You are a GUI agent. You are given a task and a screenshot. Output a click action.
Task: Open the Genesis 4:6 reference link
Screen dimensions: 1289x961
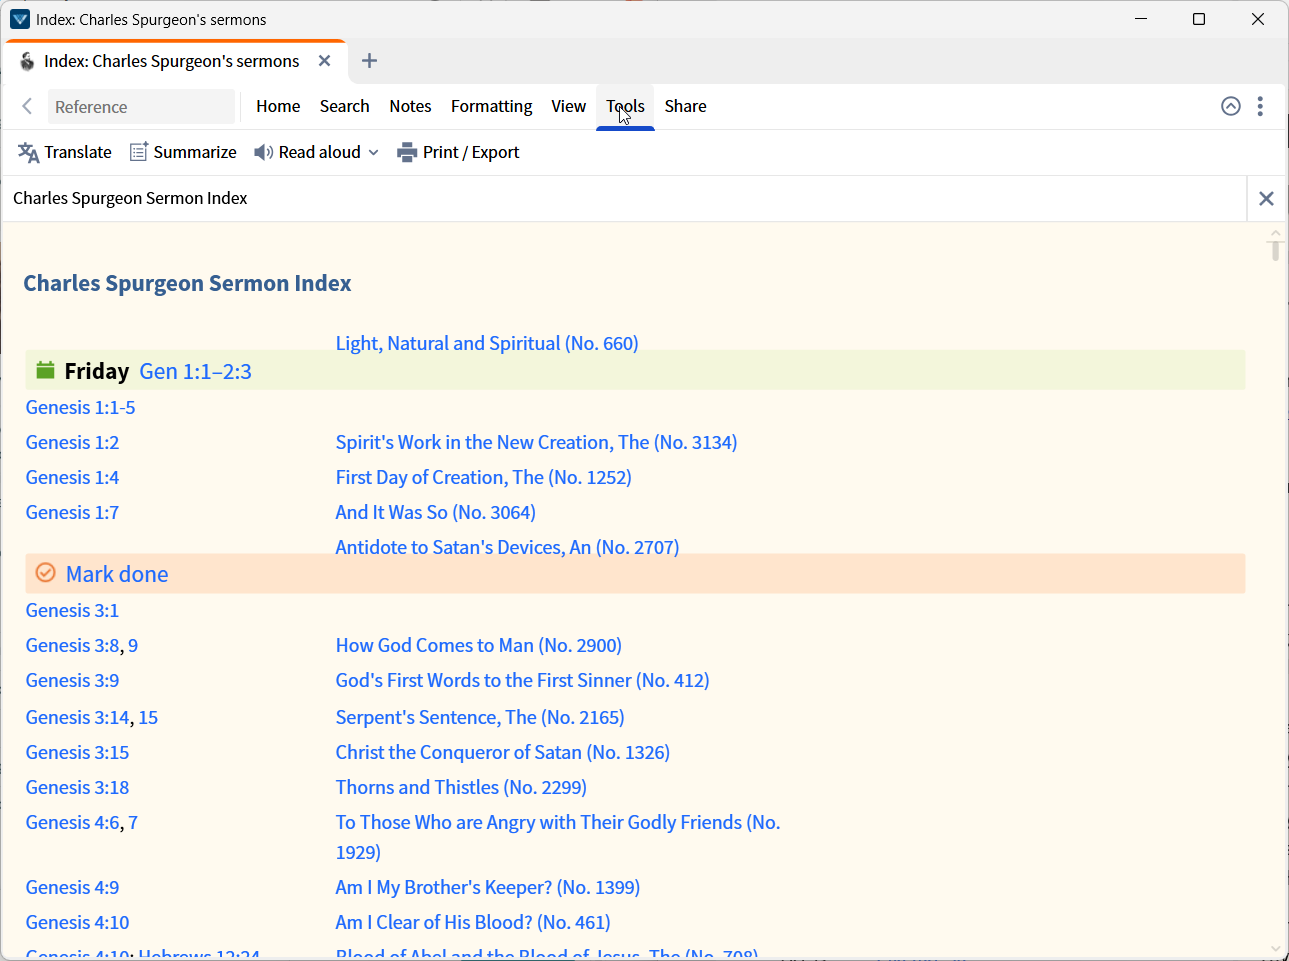point(73,822)
